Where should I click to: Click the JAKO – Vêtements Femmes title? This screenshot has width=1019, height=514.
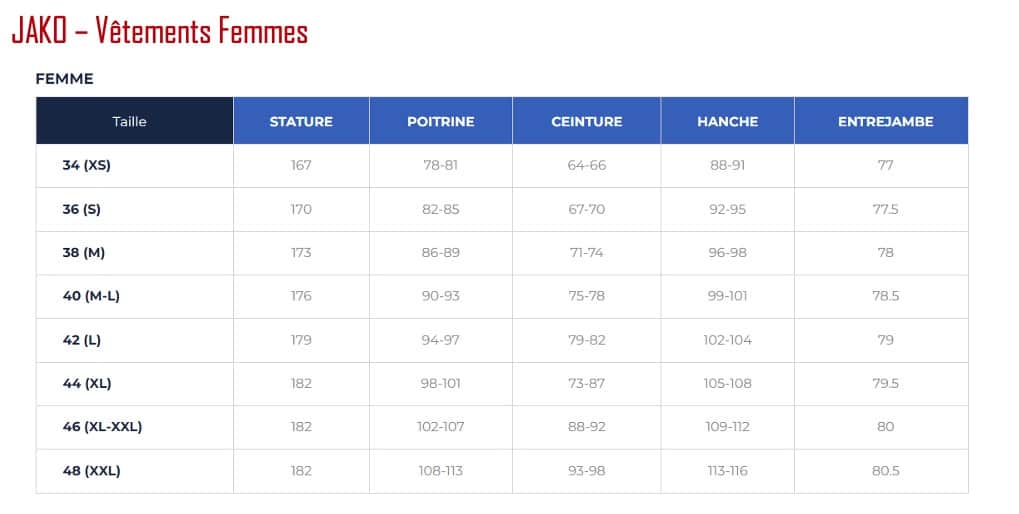pos(160,31)
